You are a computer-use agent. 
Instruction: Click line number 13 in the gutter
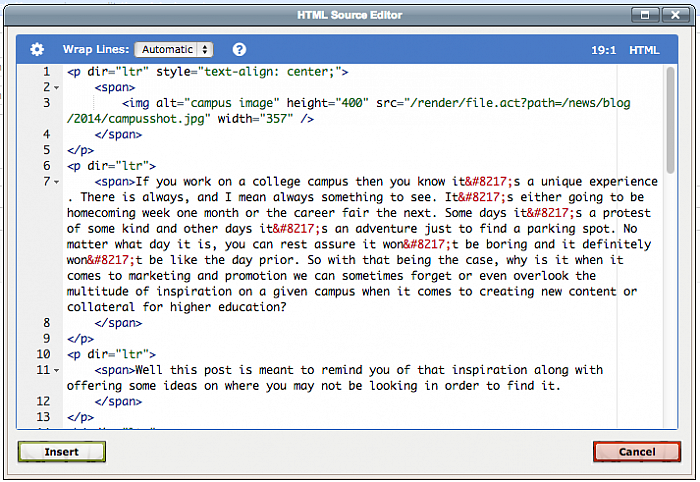tap(43, 417)
